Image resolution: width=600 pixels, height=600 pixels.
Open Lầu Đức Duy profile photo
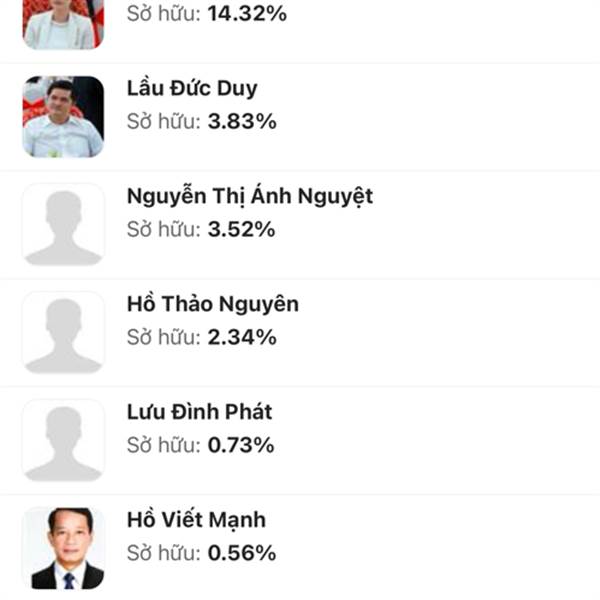click(63, 117)
